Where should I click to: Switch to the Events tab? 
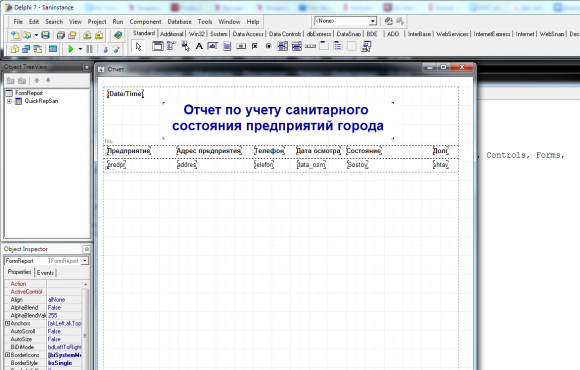coord(45,273)
